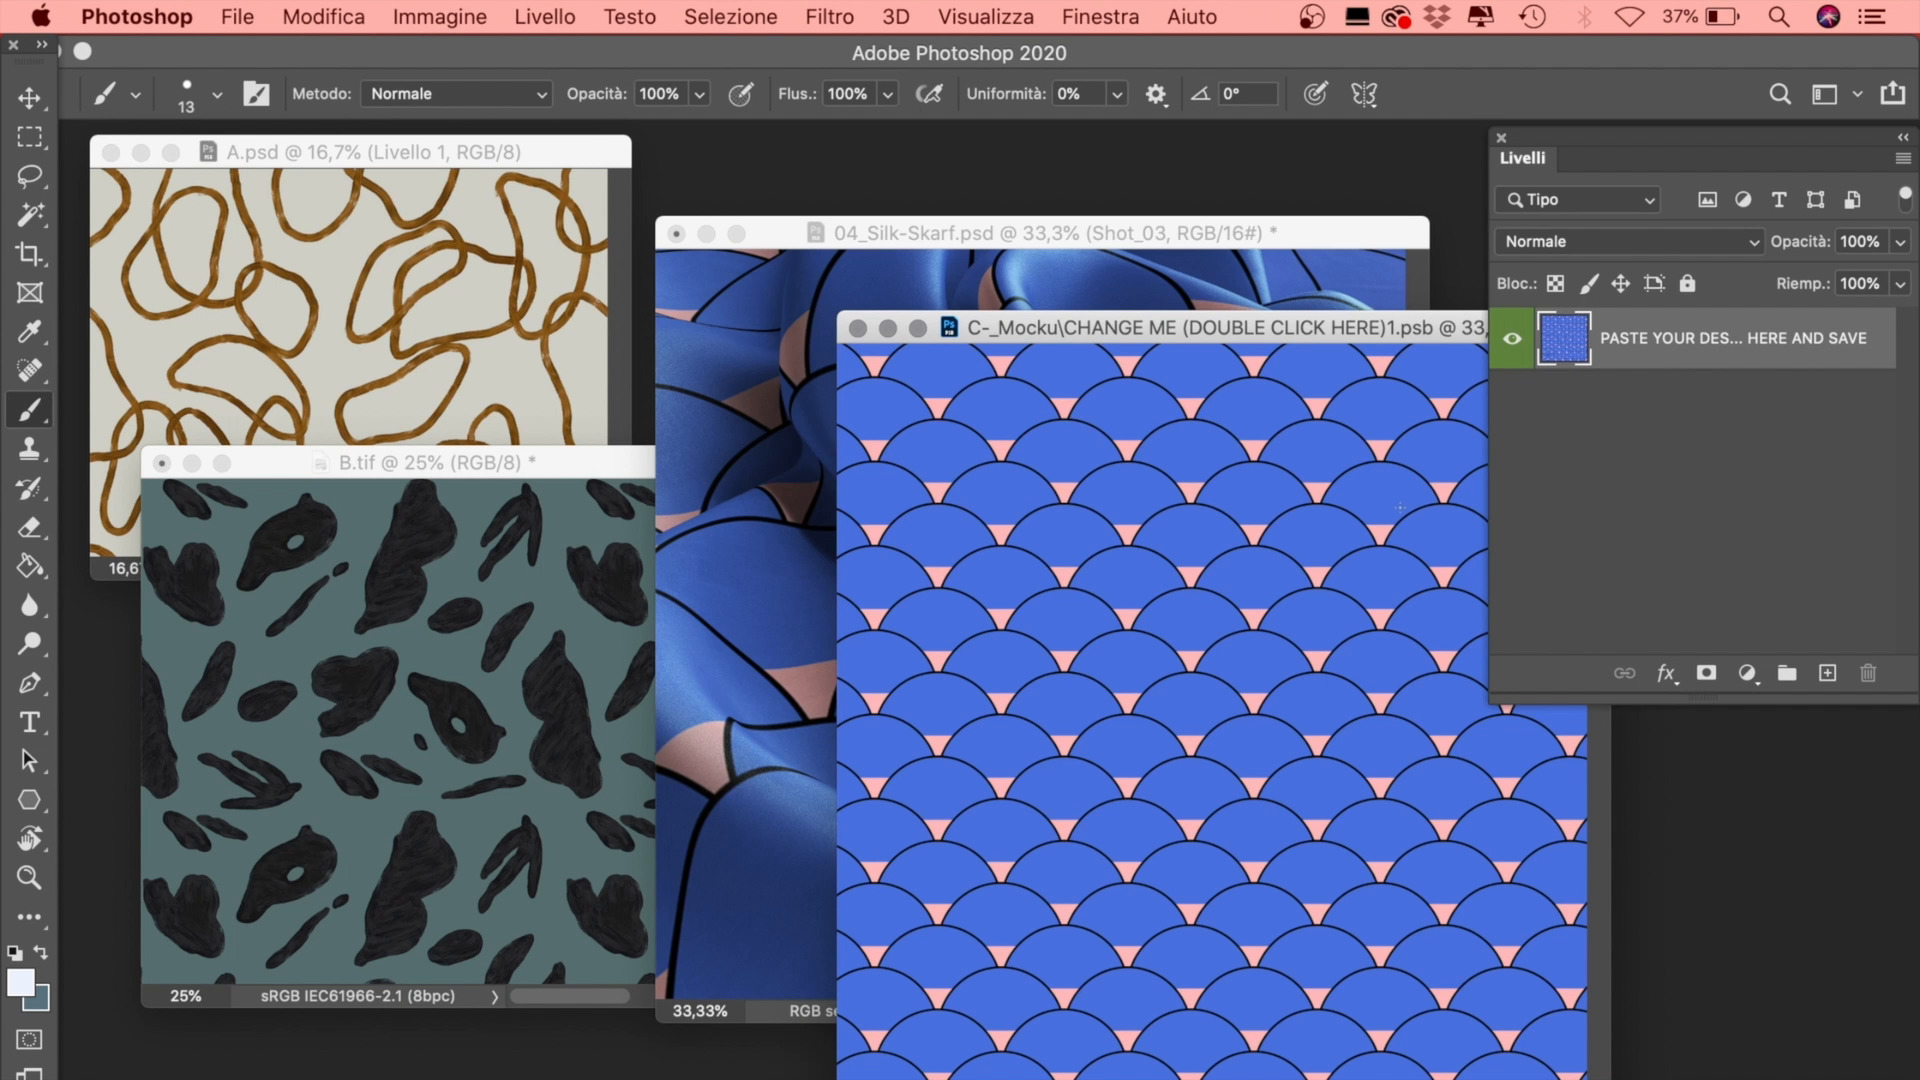Screen dimensions: 1920x1080
Task: Toggle the brush settings panel button
Action: [x=256, y=94]
